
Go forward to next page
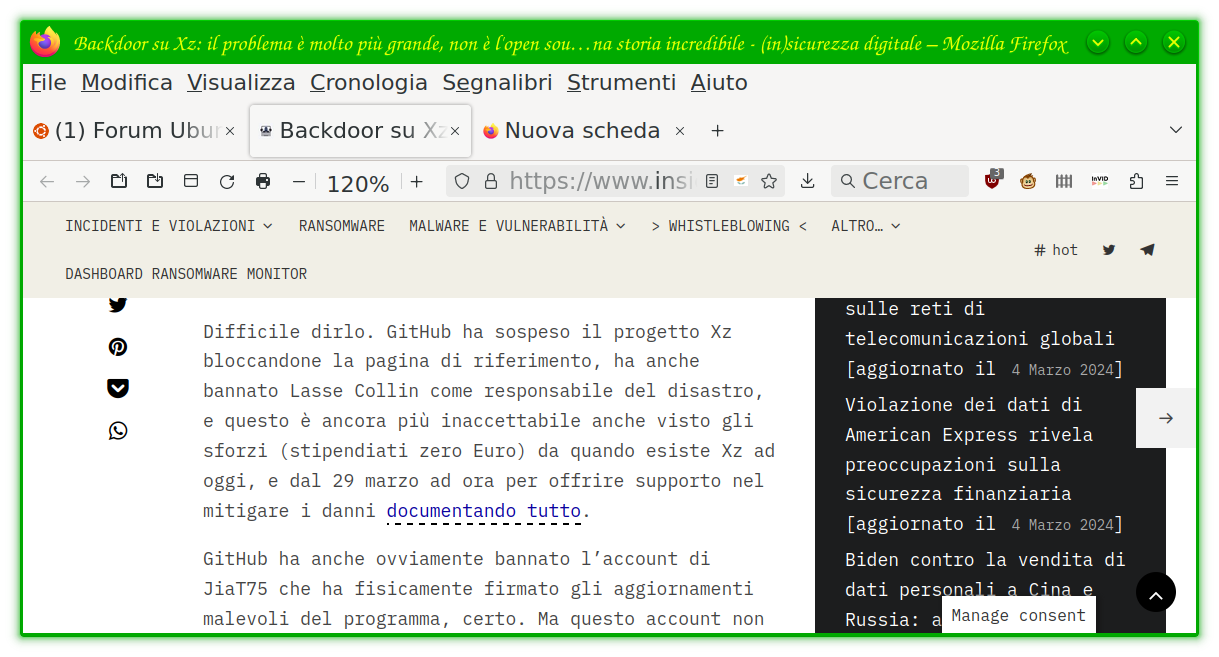[x=83, y=181]
